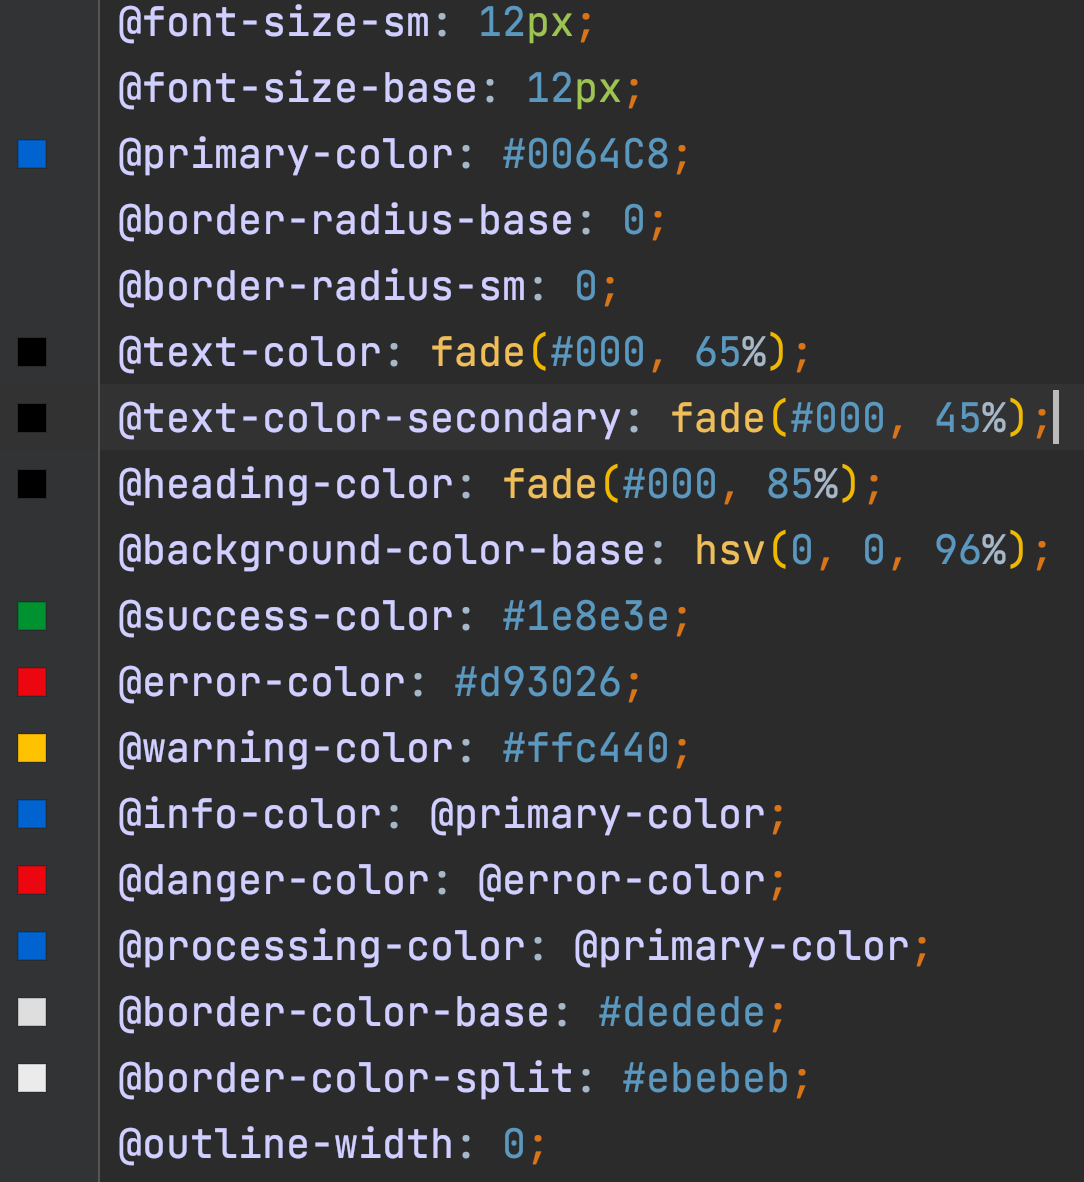Click the @primary-color reference on the @info-color line
Image resolution: width=1084 pixels, height=1182 pixels.
point(597,815)
